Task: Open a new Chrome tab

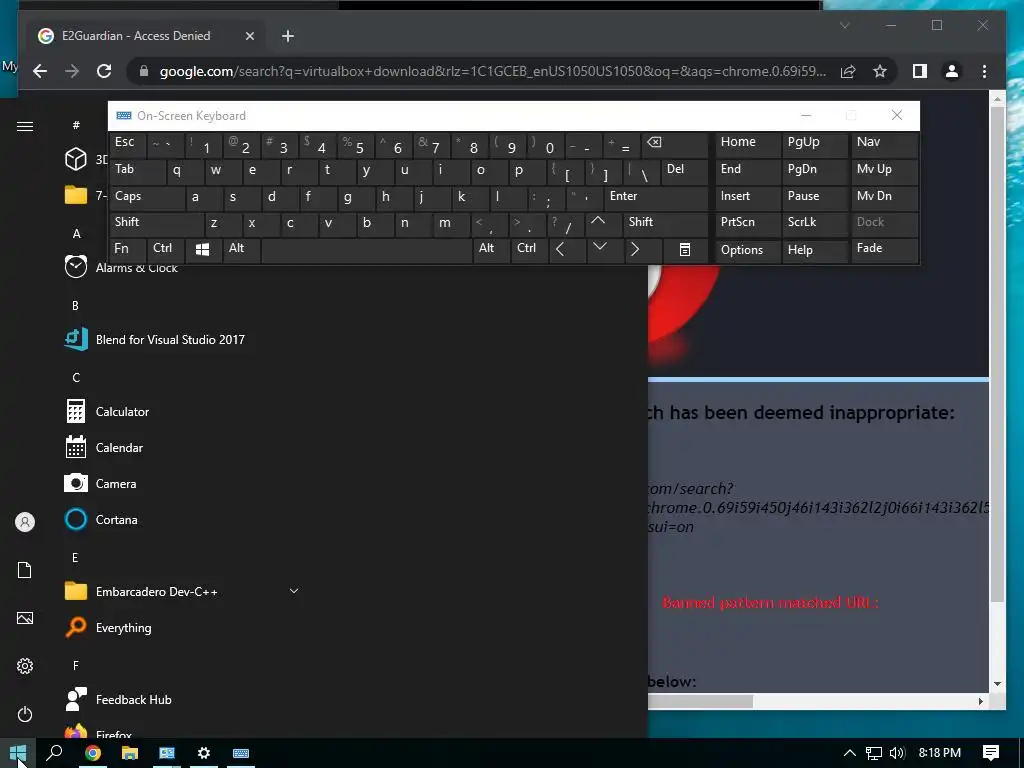Action: (288, 36)
